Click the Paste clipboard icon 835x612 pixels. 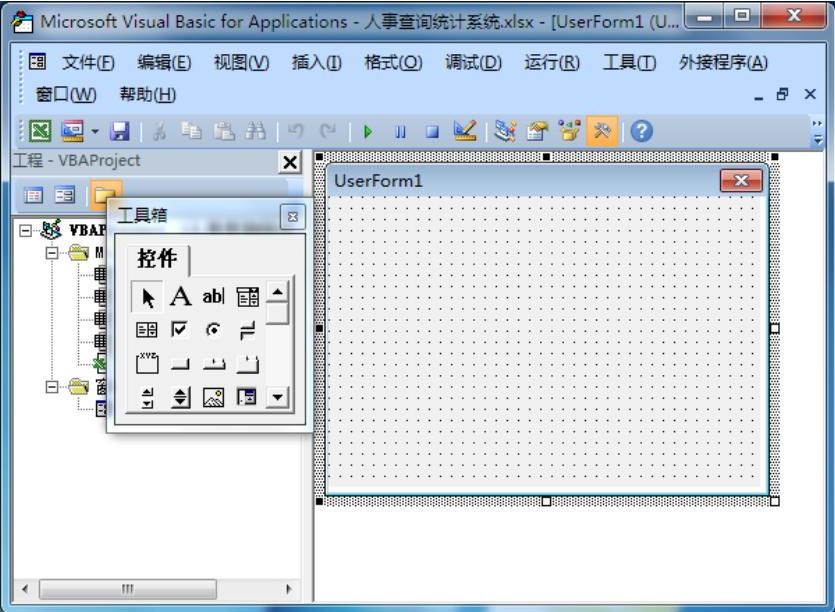click(x=224, y=131)
